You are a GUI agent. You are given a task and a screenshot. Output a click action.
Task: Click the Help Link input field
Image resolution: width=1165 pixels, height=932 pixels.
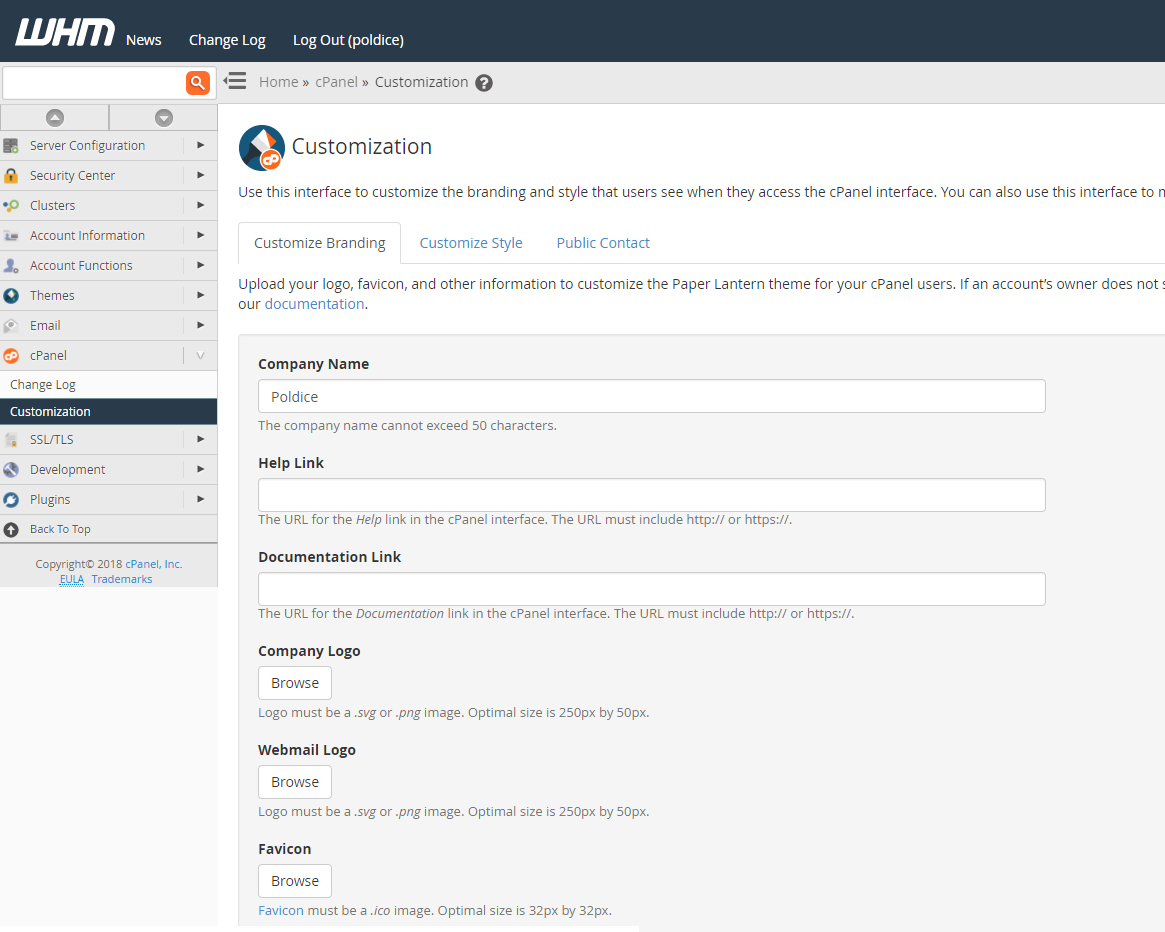pos(652,495)
